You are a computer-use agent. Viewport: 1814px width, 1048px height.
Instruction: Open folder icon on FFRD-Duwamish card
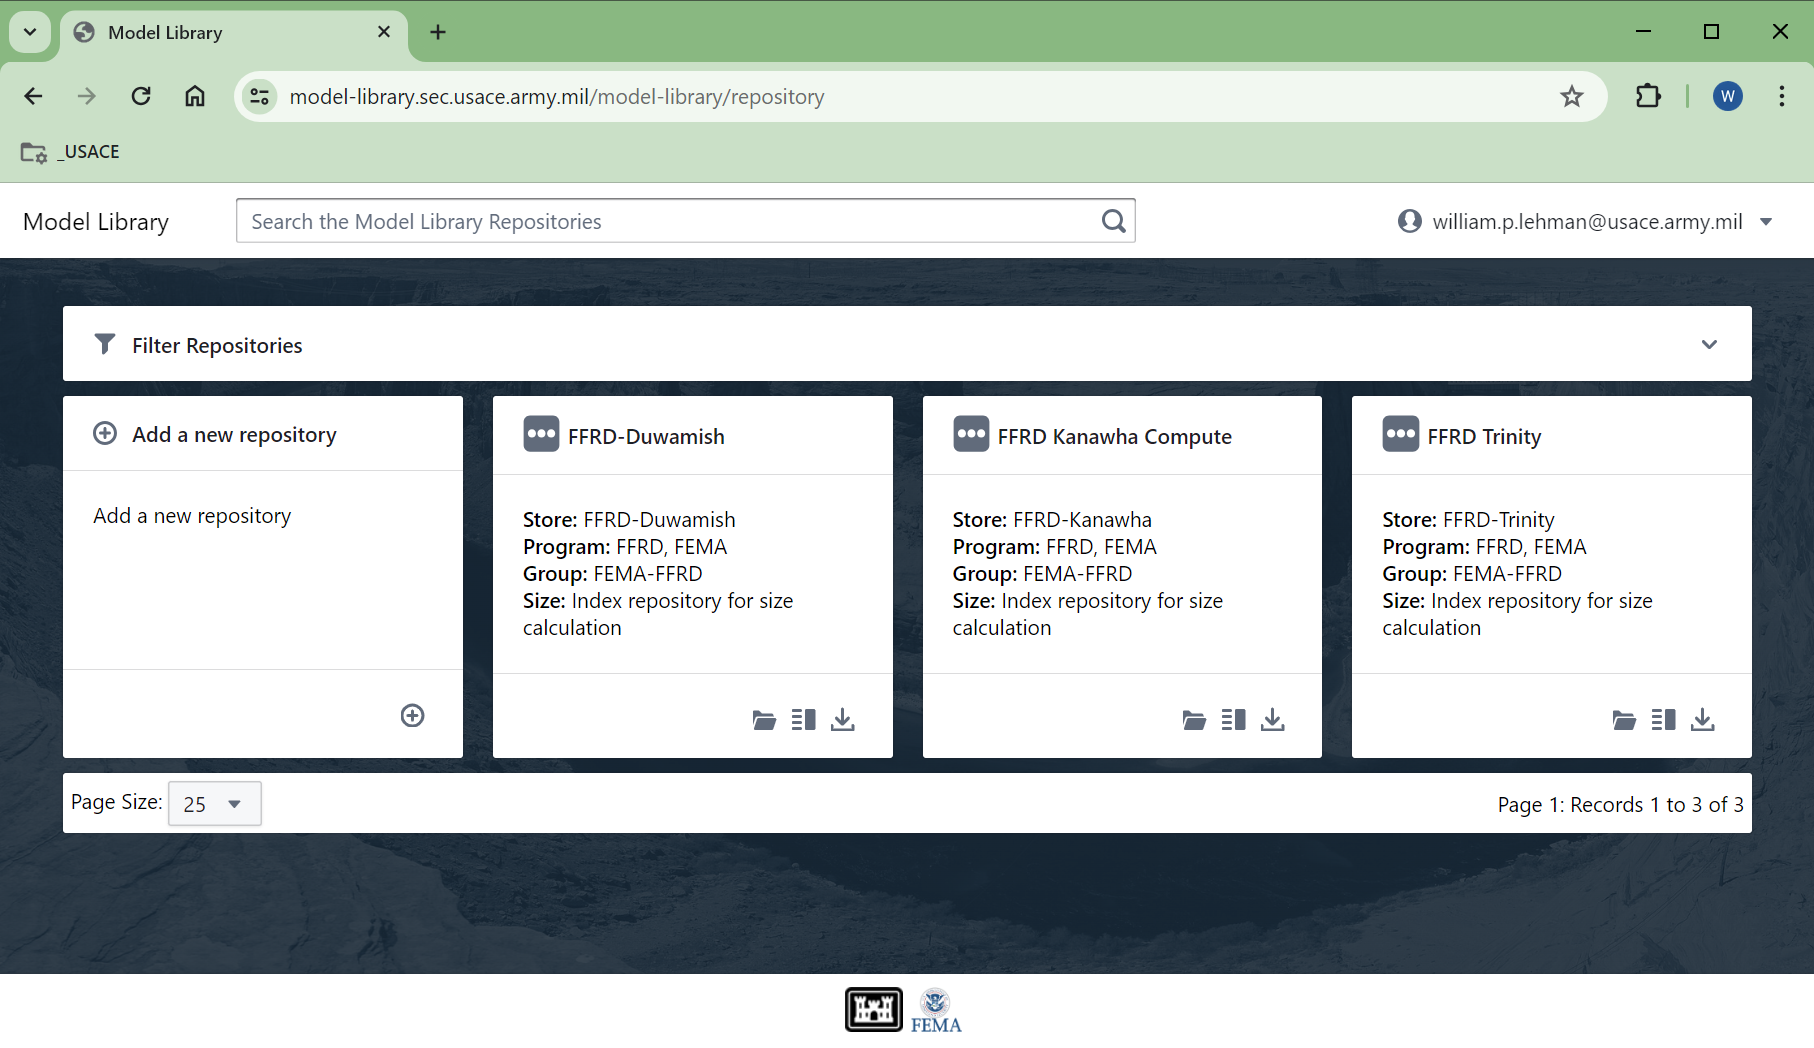click(764, 720)
